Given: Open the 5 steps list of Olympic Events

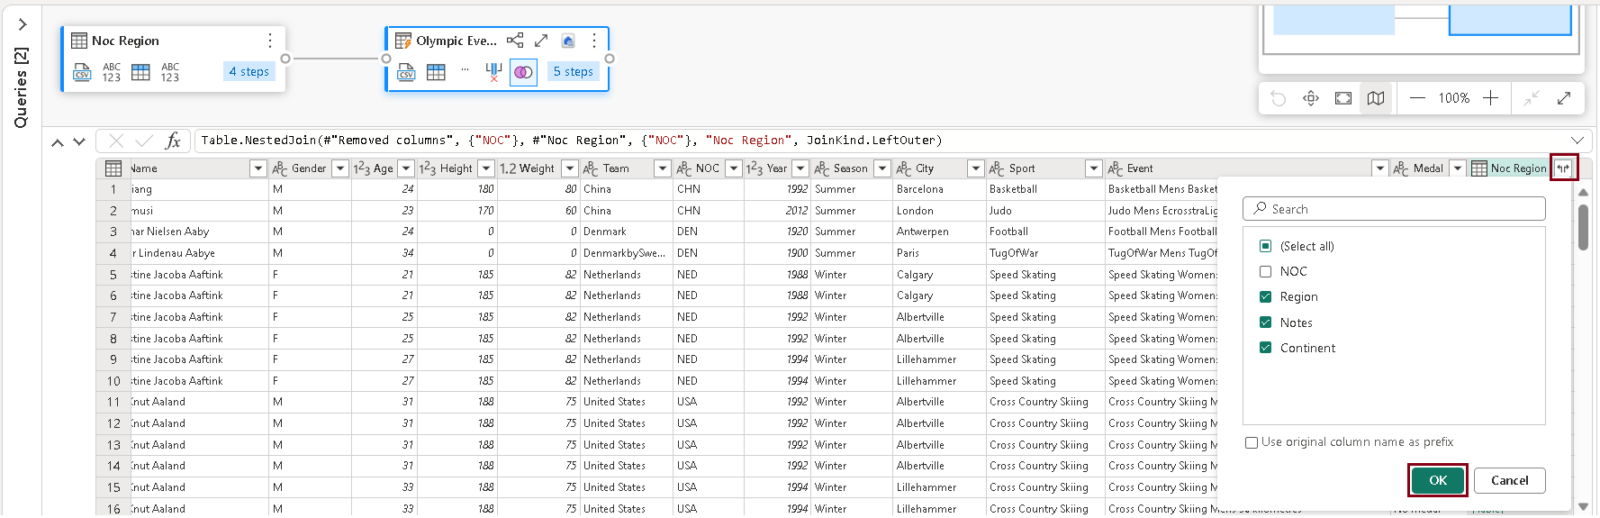Looking at the screenshot, I should click(x=573, y=71).
